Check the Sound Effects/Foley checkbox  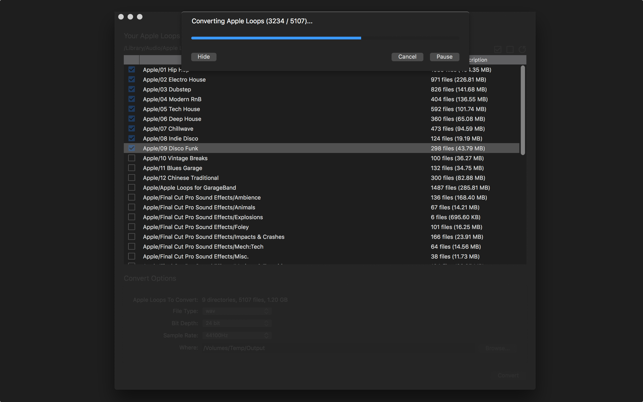(132, 227)
